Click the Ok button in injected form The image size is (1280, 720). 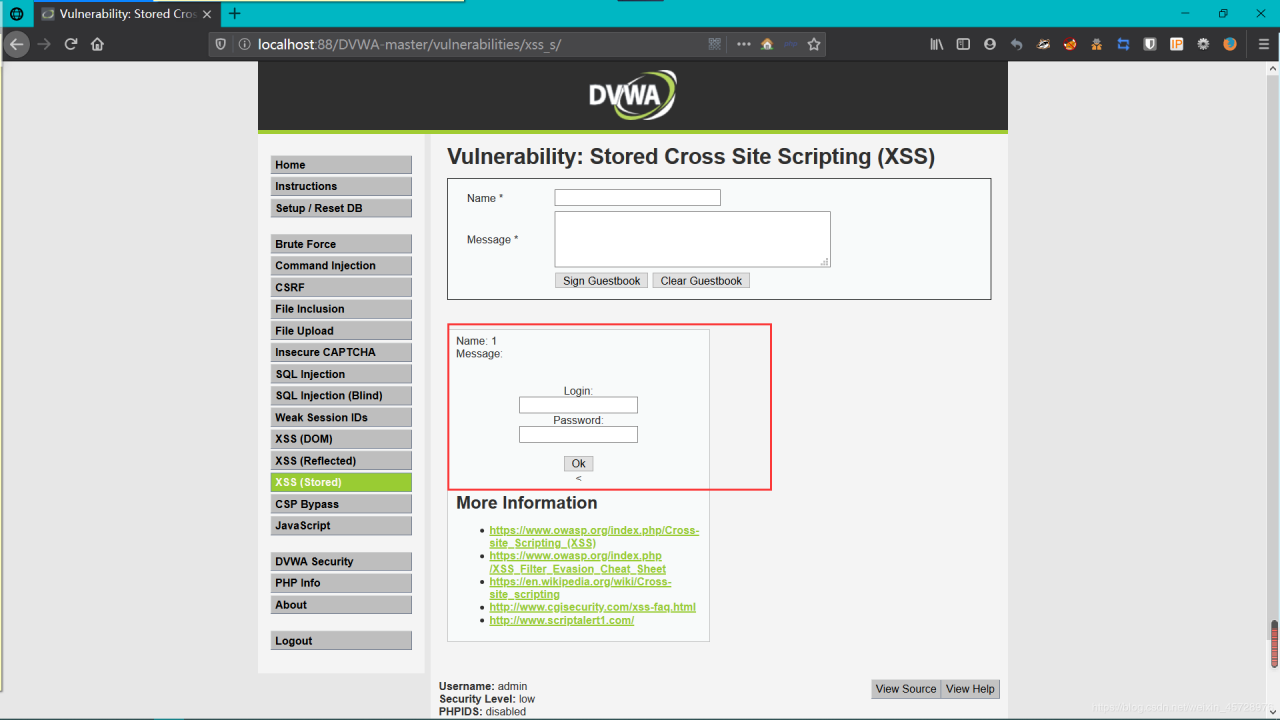(x=578, y=464)
